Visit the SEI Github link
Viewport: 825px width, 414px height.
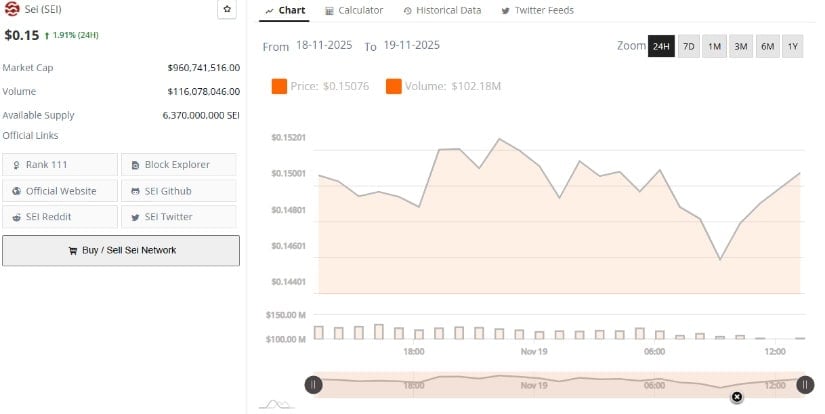tap(178, 191)
